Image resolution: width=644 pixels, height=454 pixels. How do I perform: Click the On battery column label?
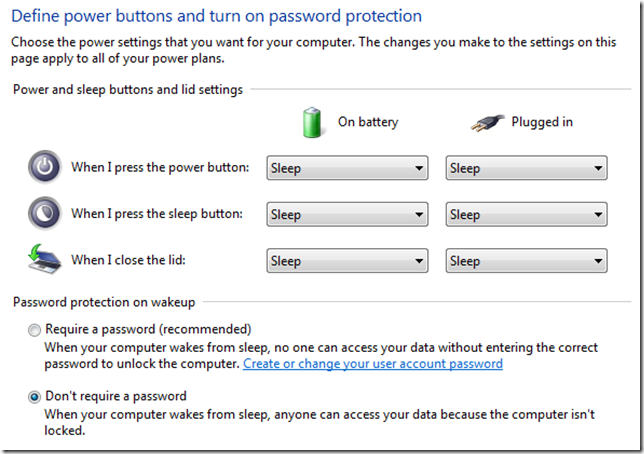coord(367,122)
